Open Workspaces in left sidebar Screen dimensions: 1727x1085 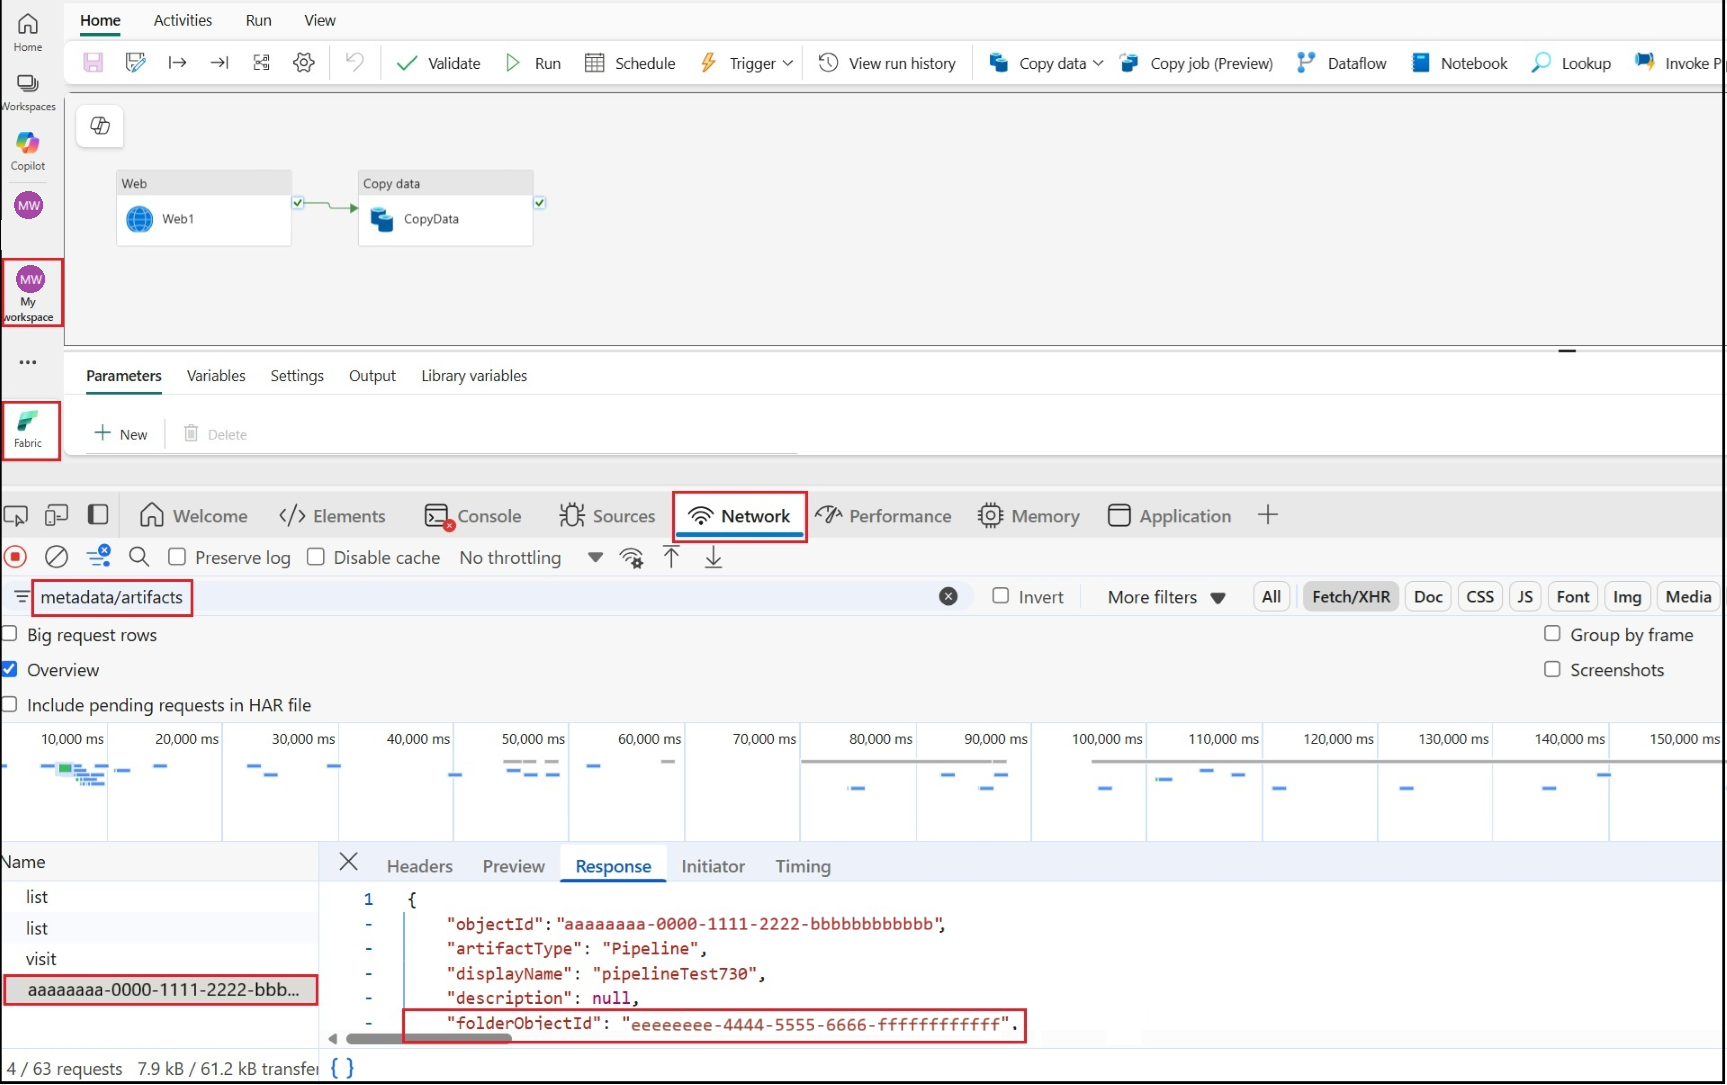(28, 92)
